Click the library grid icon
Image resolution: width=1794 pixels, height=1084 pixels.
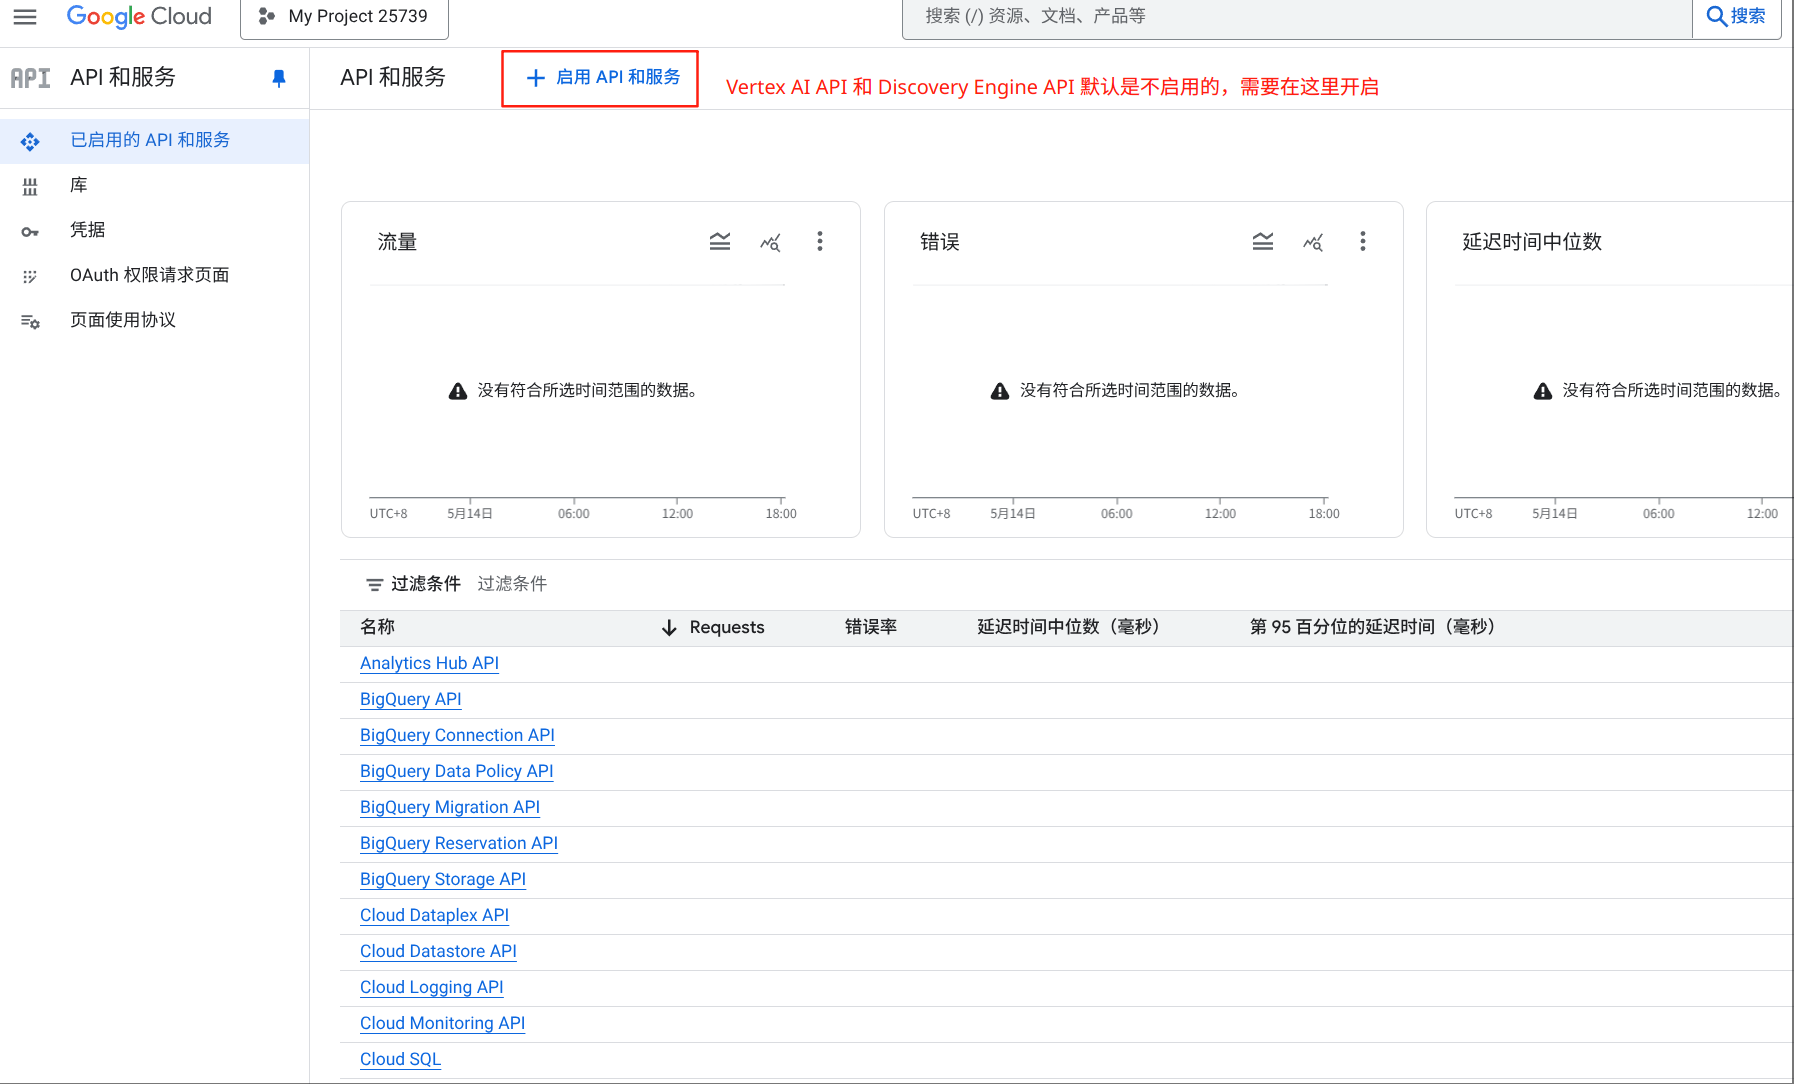coord(30,187)
